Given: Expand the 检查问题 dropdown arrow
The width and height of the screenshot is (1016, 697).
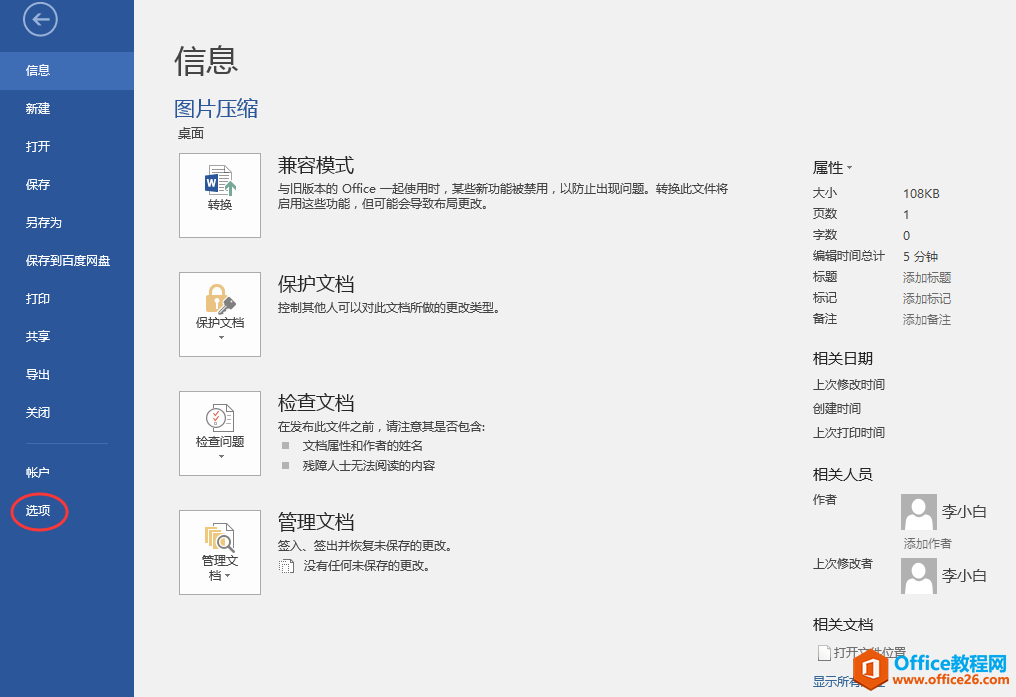Looking at the screenshot, I should click(220, 457).
